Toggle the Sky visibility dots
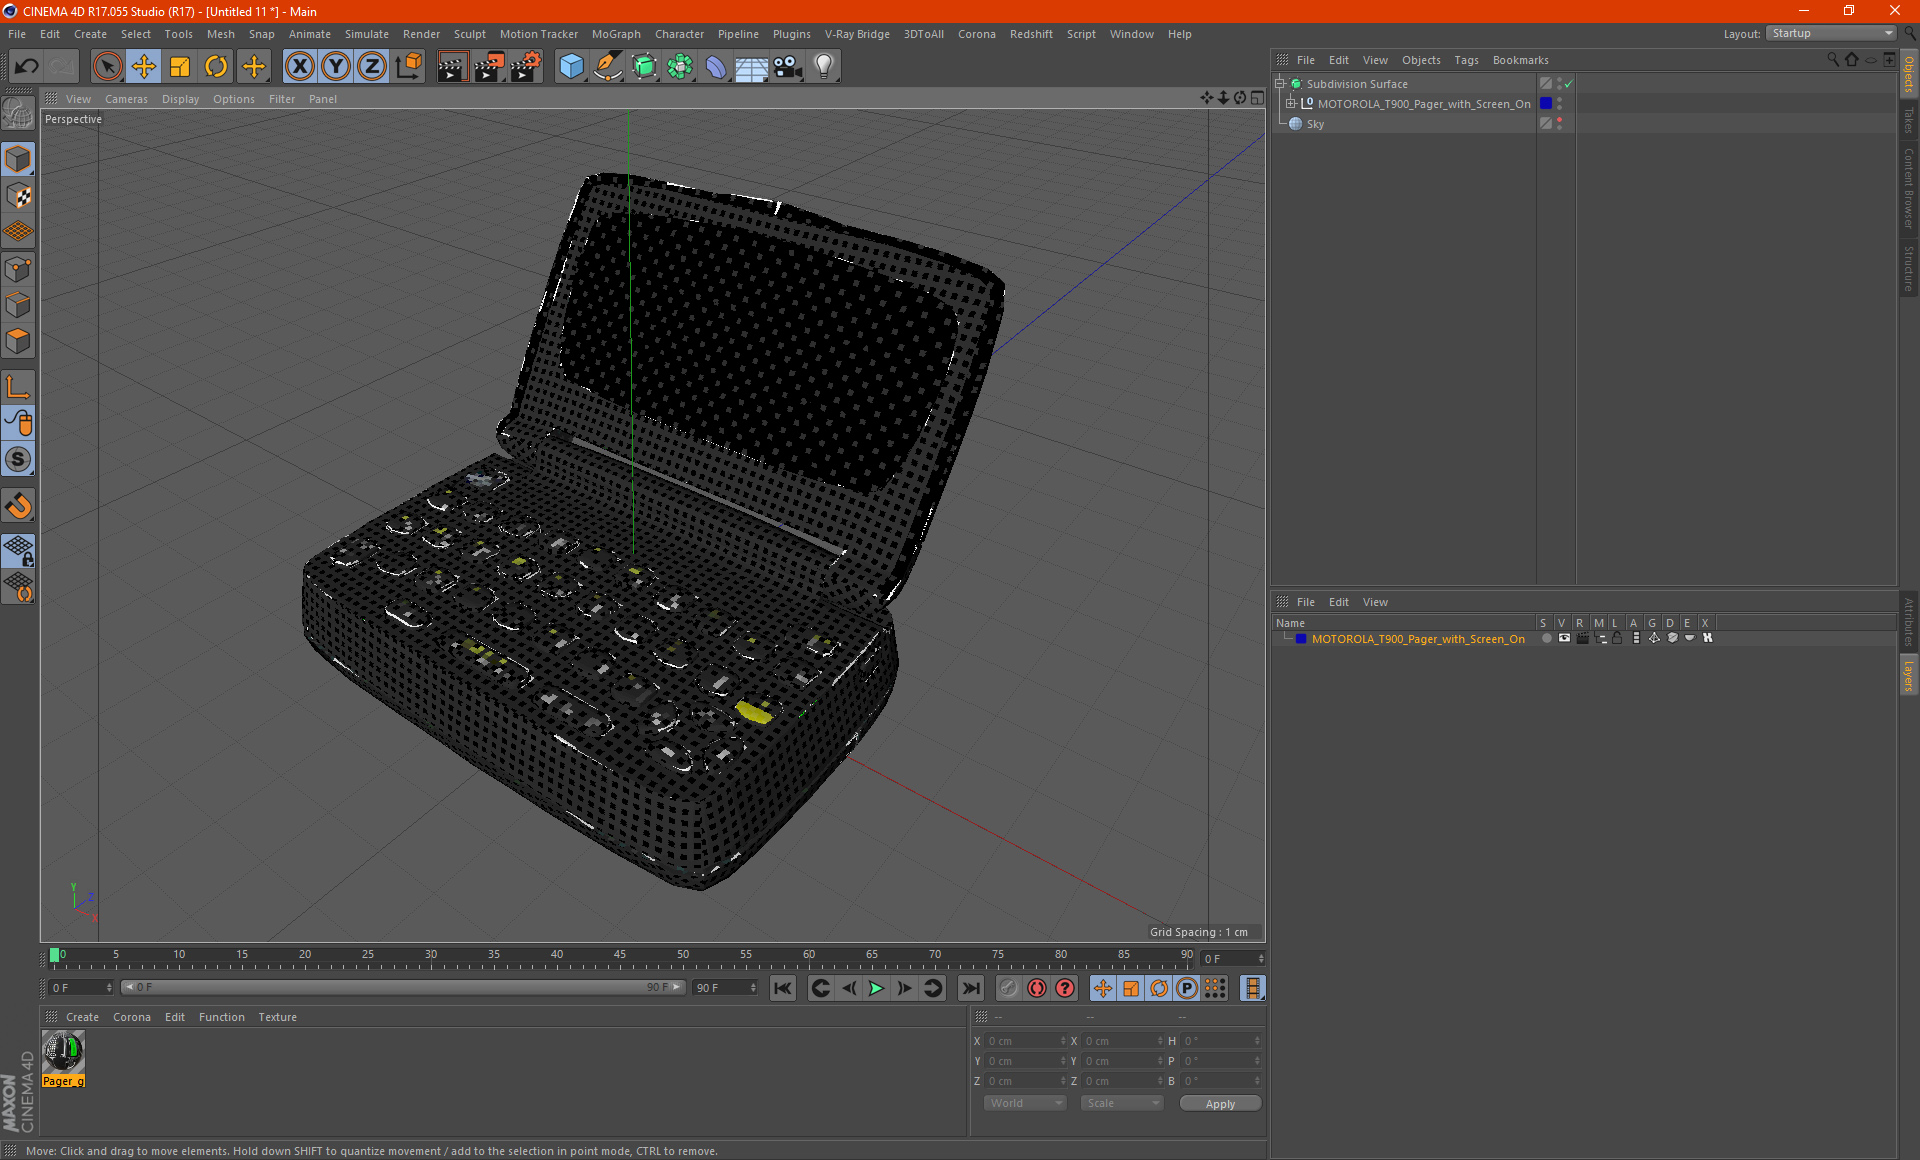1920x1160 pixels. 1560,124
